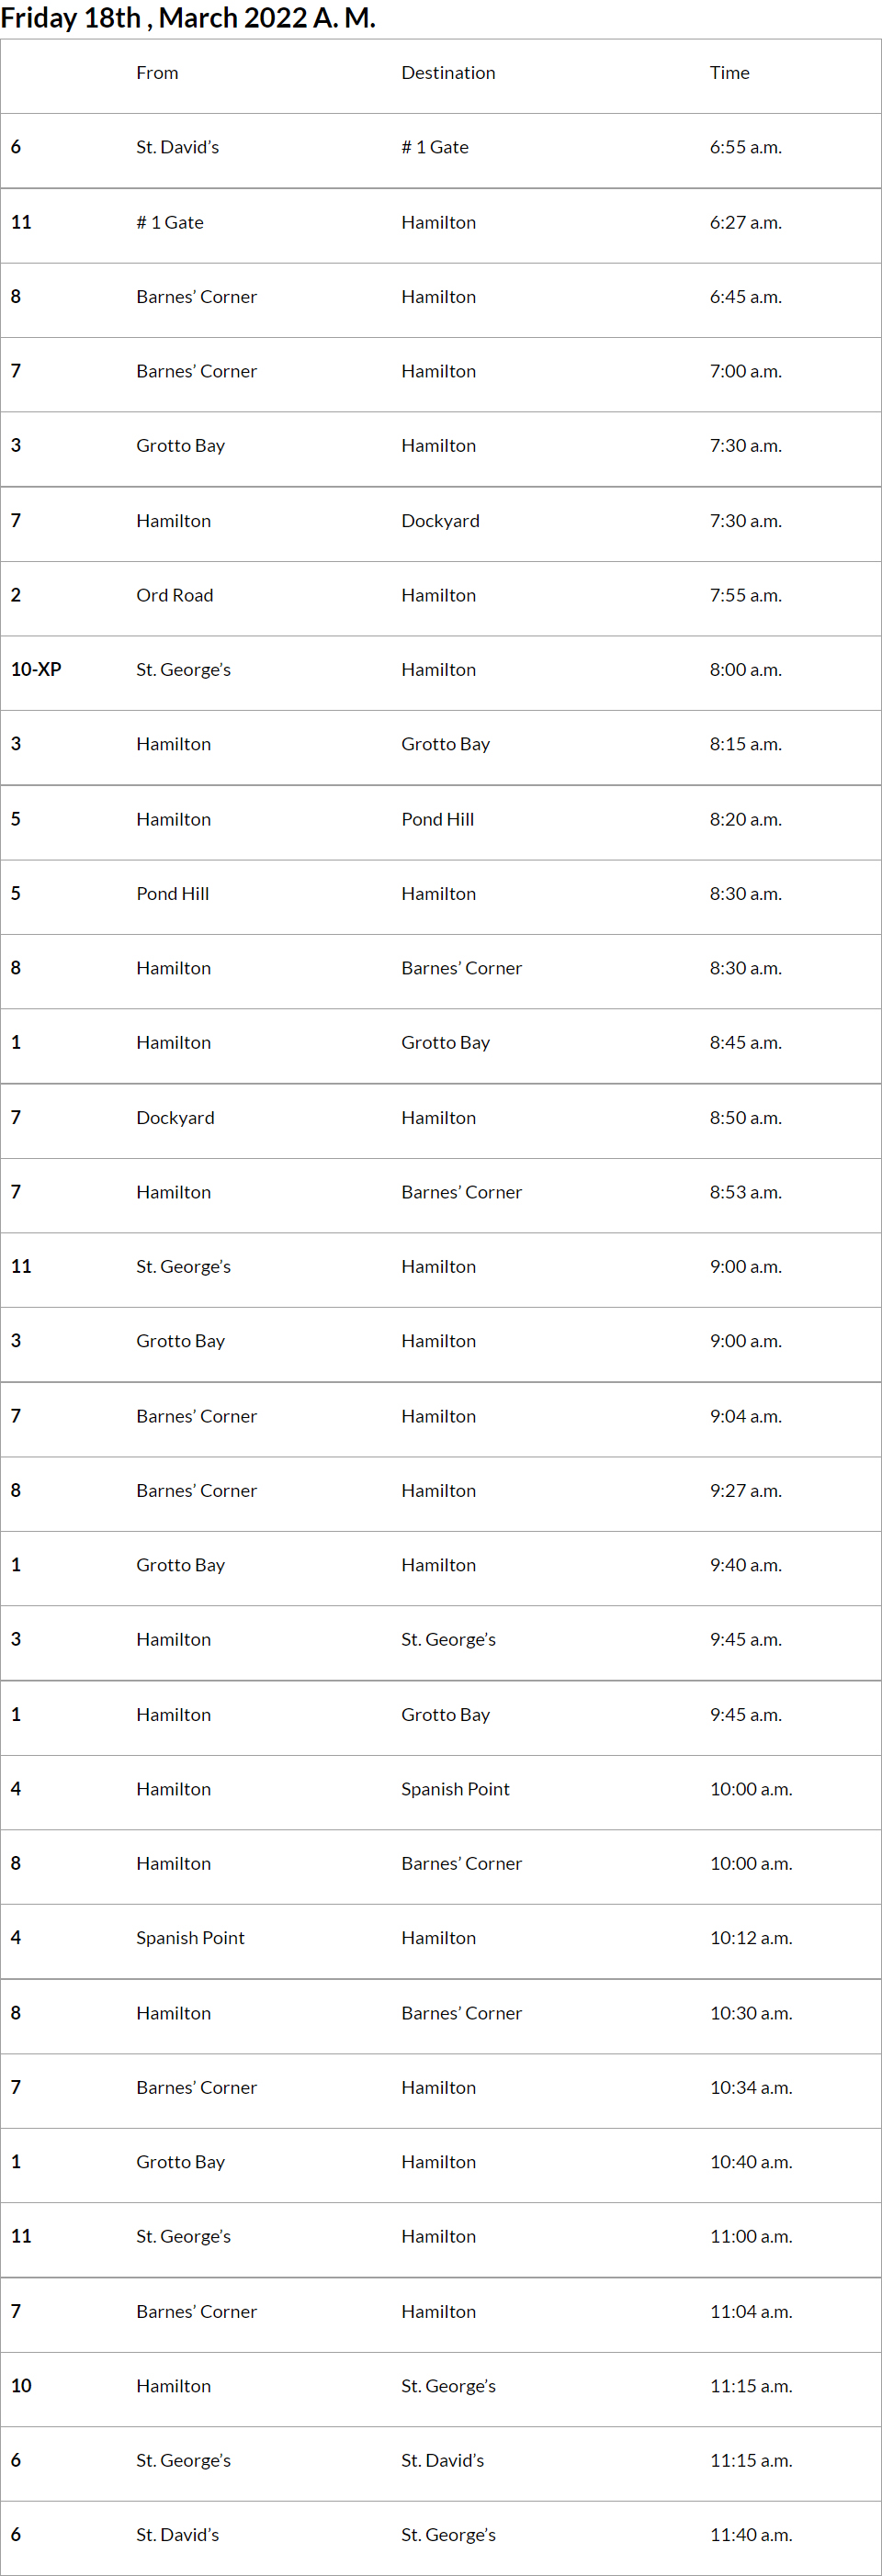The height and width of the screenshot is (2576, 882).
Task: Click the 7:55 a.m. time cell
Action: click(x=745, y=595)
